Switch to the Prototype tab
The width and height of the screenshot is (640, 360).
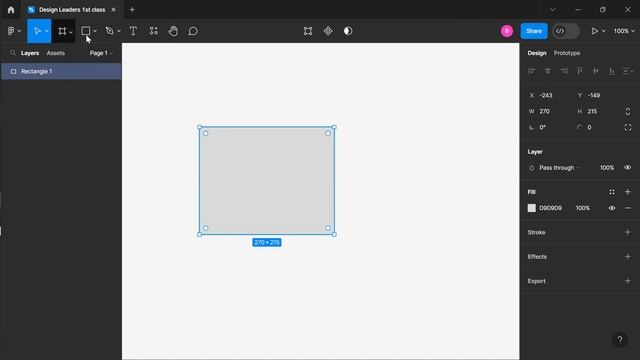click(x=567, y=53)
